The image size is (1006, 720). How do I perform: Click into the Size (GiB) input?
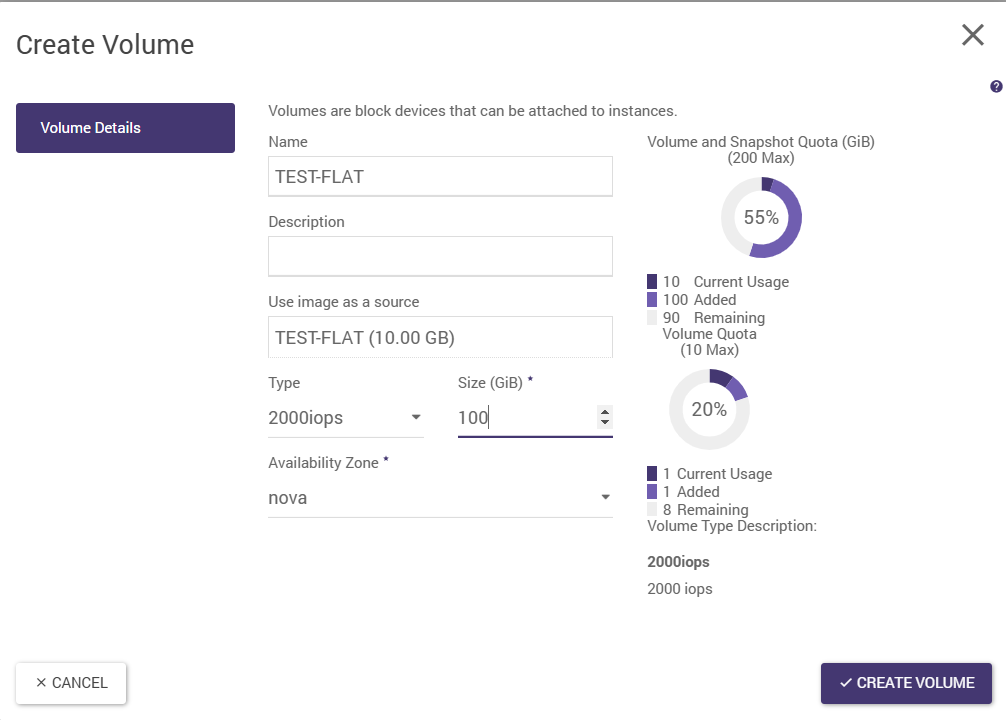[x=524, y=418]
